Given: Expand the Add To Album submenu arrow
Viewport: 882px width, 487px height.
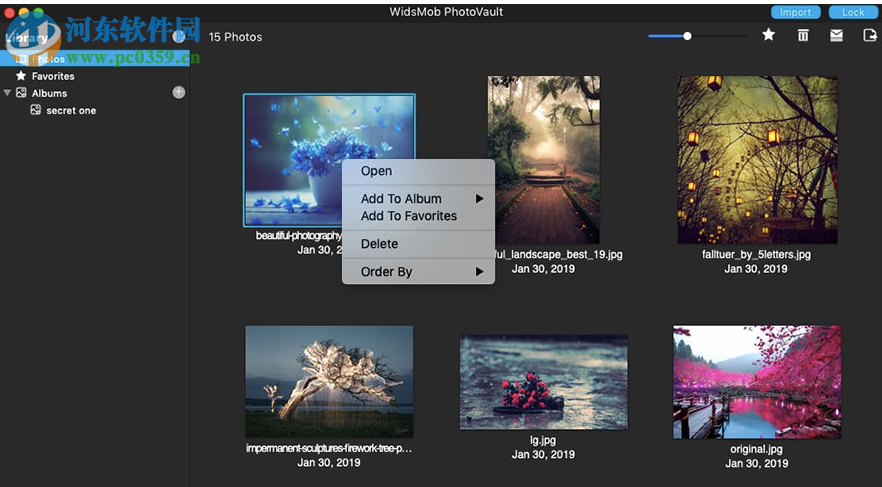Looking at the screenshot, I should 479,199.
